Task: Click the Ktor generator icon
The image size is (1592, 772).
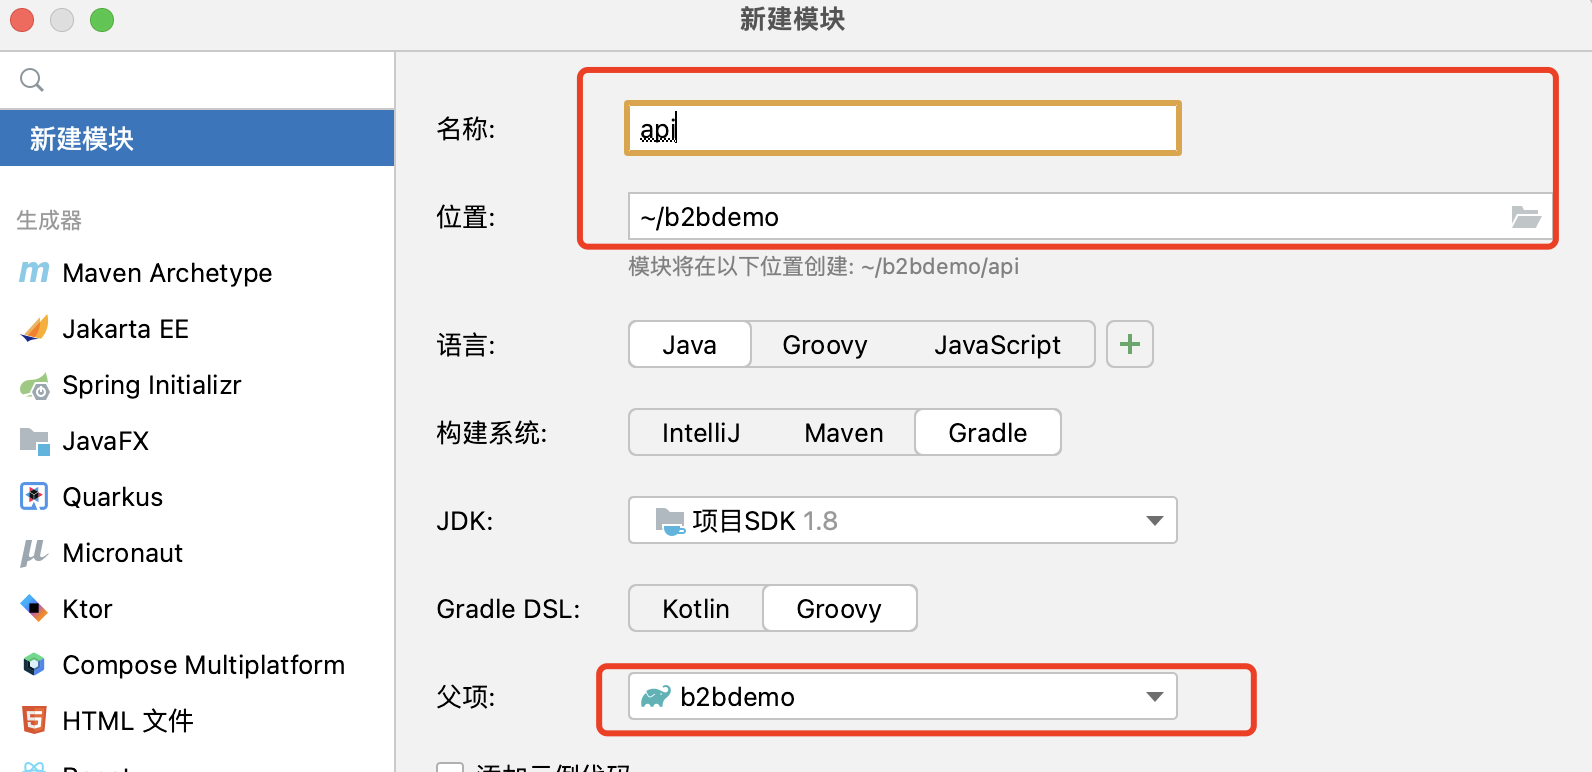Action: (34, 609)
